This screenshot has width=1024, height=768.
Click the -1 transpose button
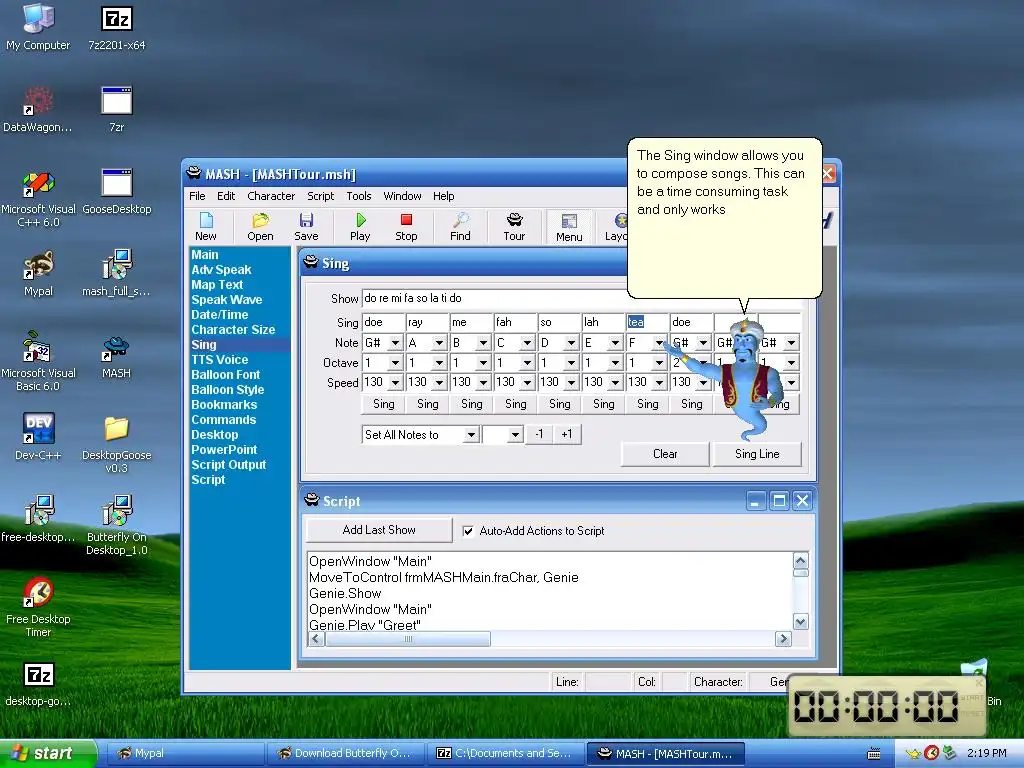point(539,434)
